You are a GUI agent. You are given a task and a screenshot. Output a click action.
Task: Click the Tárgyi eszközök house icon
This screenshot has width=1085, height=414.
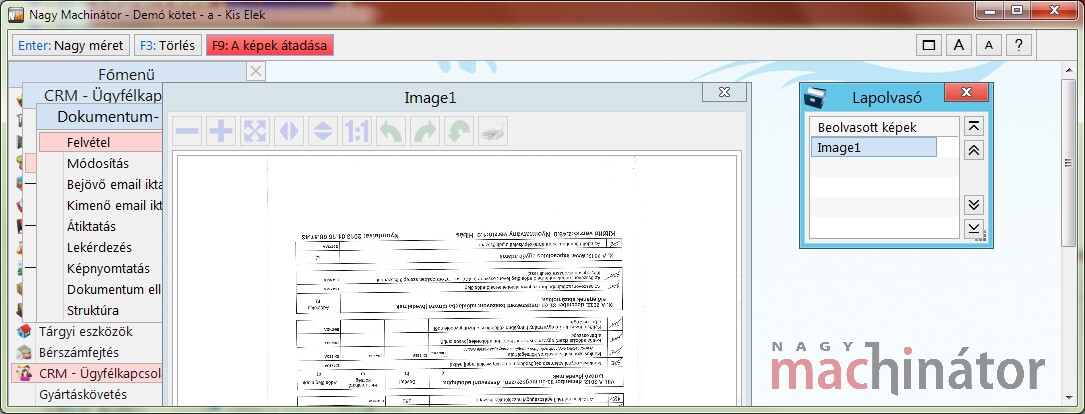pyautogui.click(x=24, y=332)
